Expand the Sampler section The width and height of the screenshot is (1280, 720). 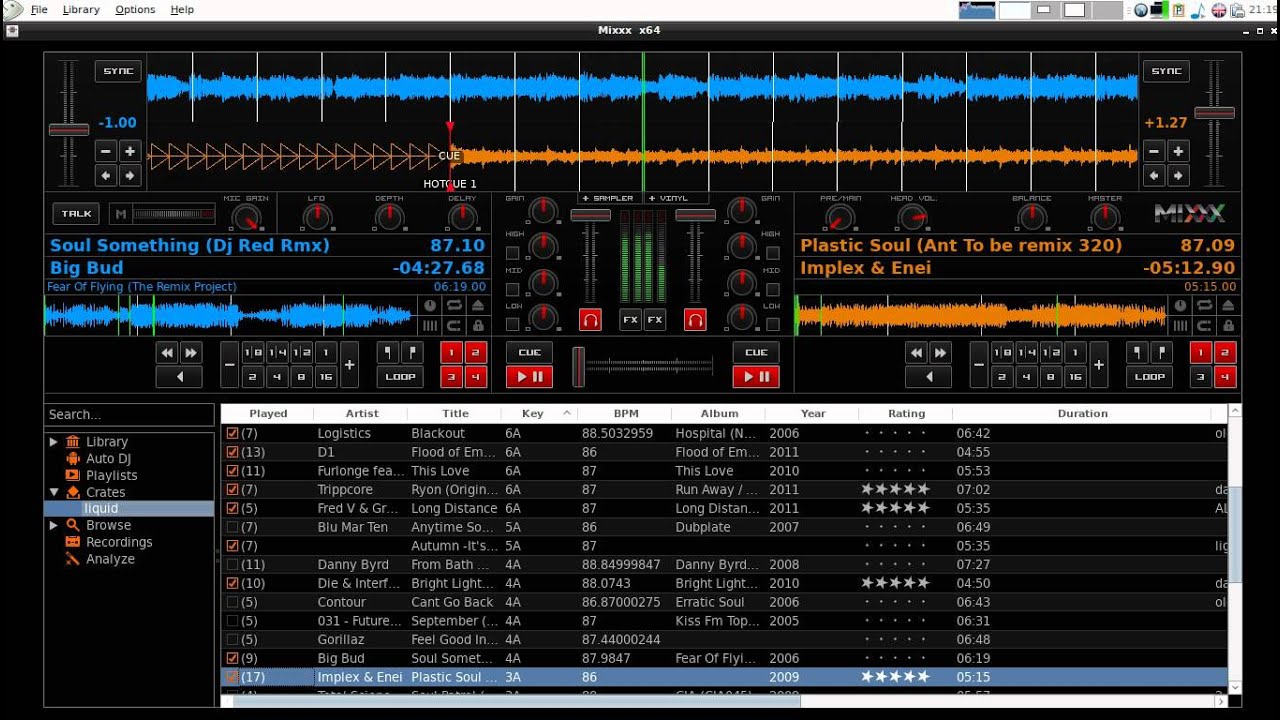(608, 198)
